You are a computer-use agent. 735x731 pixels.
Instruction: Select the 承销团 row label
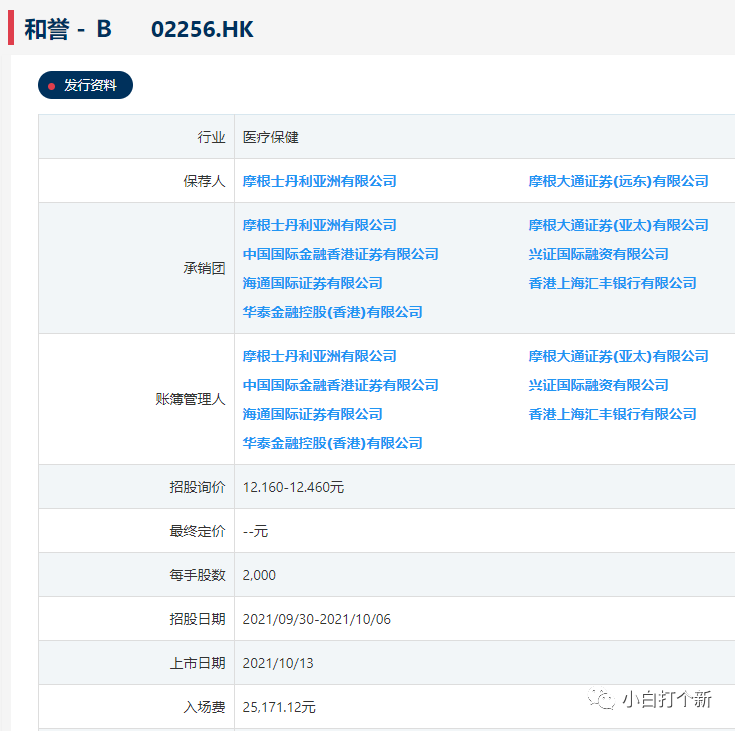click(204, 268)
